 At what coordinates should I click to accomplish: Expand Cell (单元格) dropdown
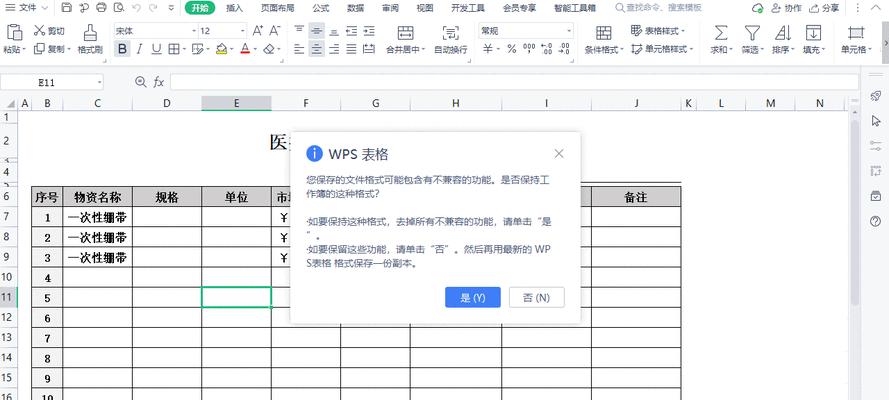tap(870, 49)
